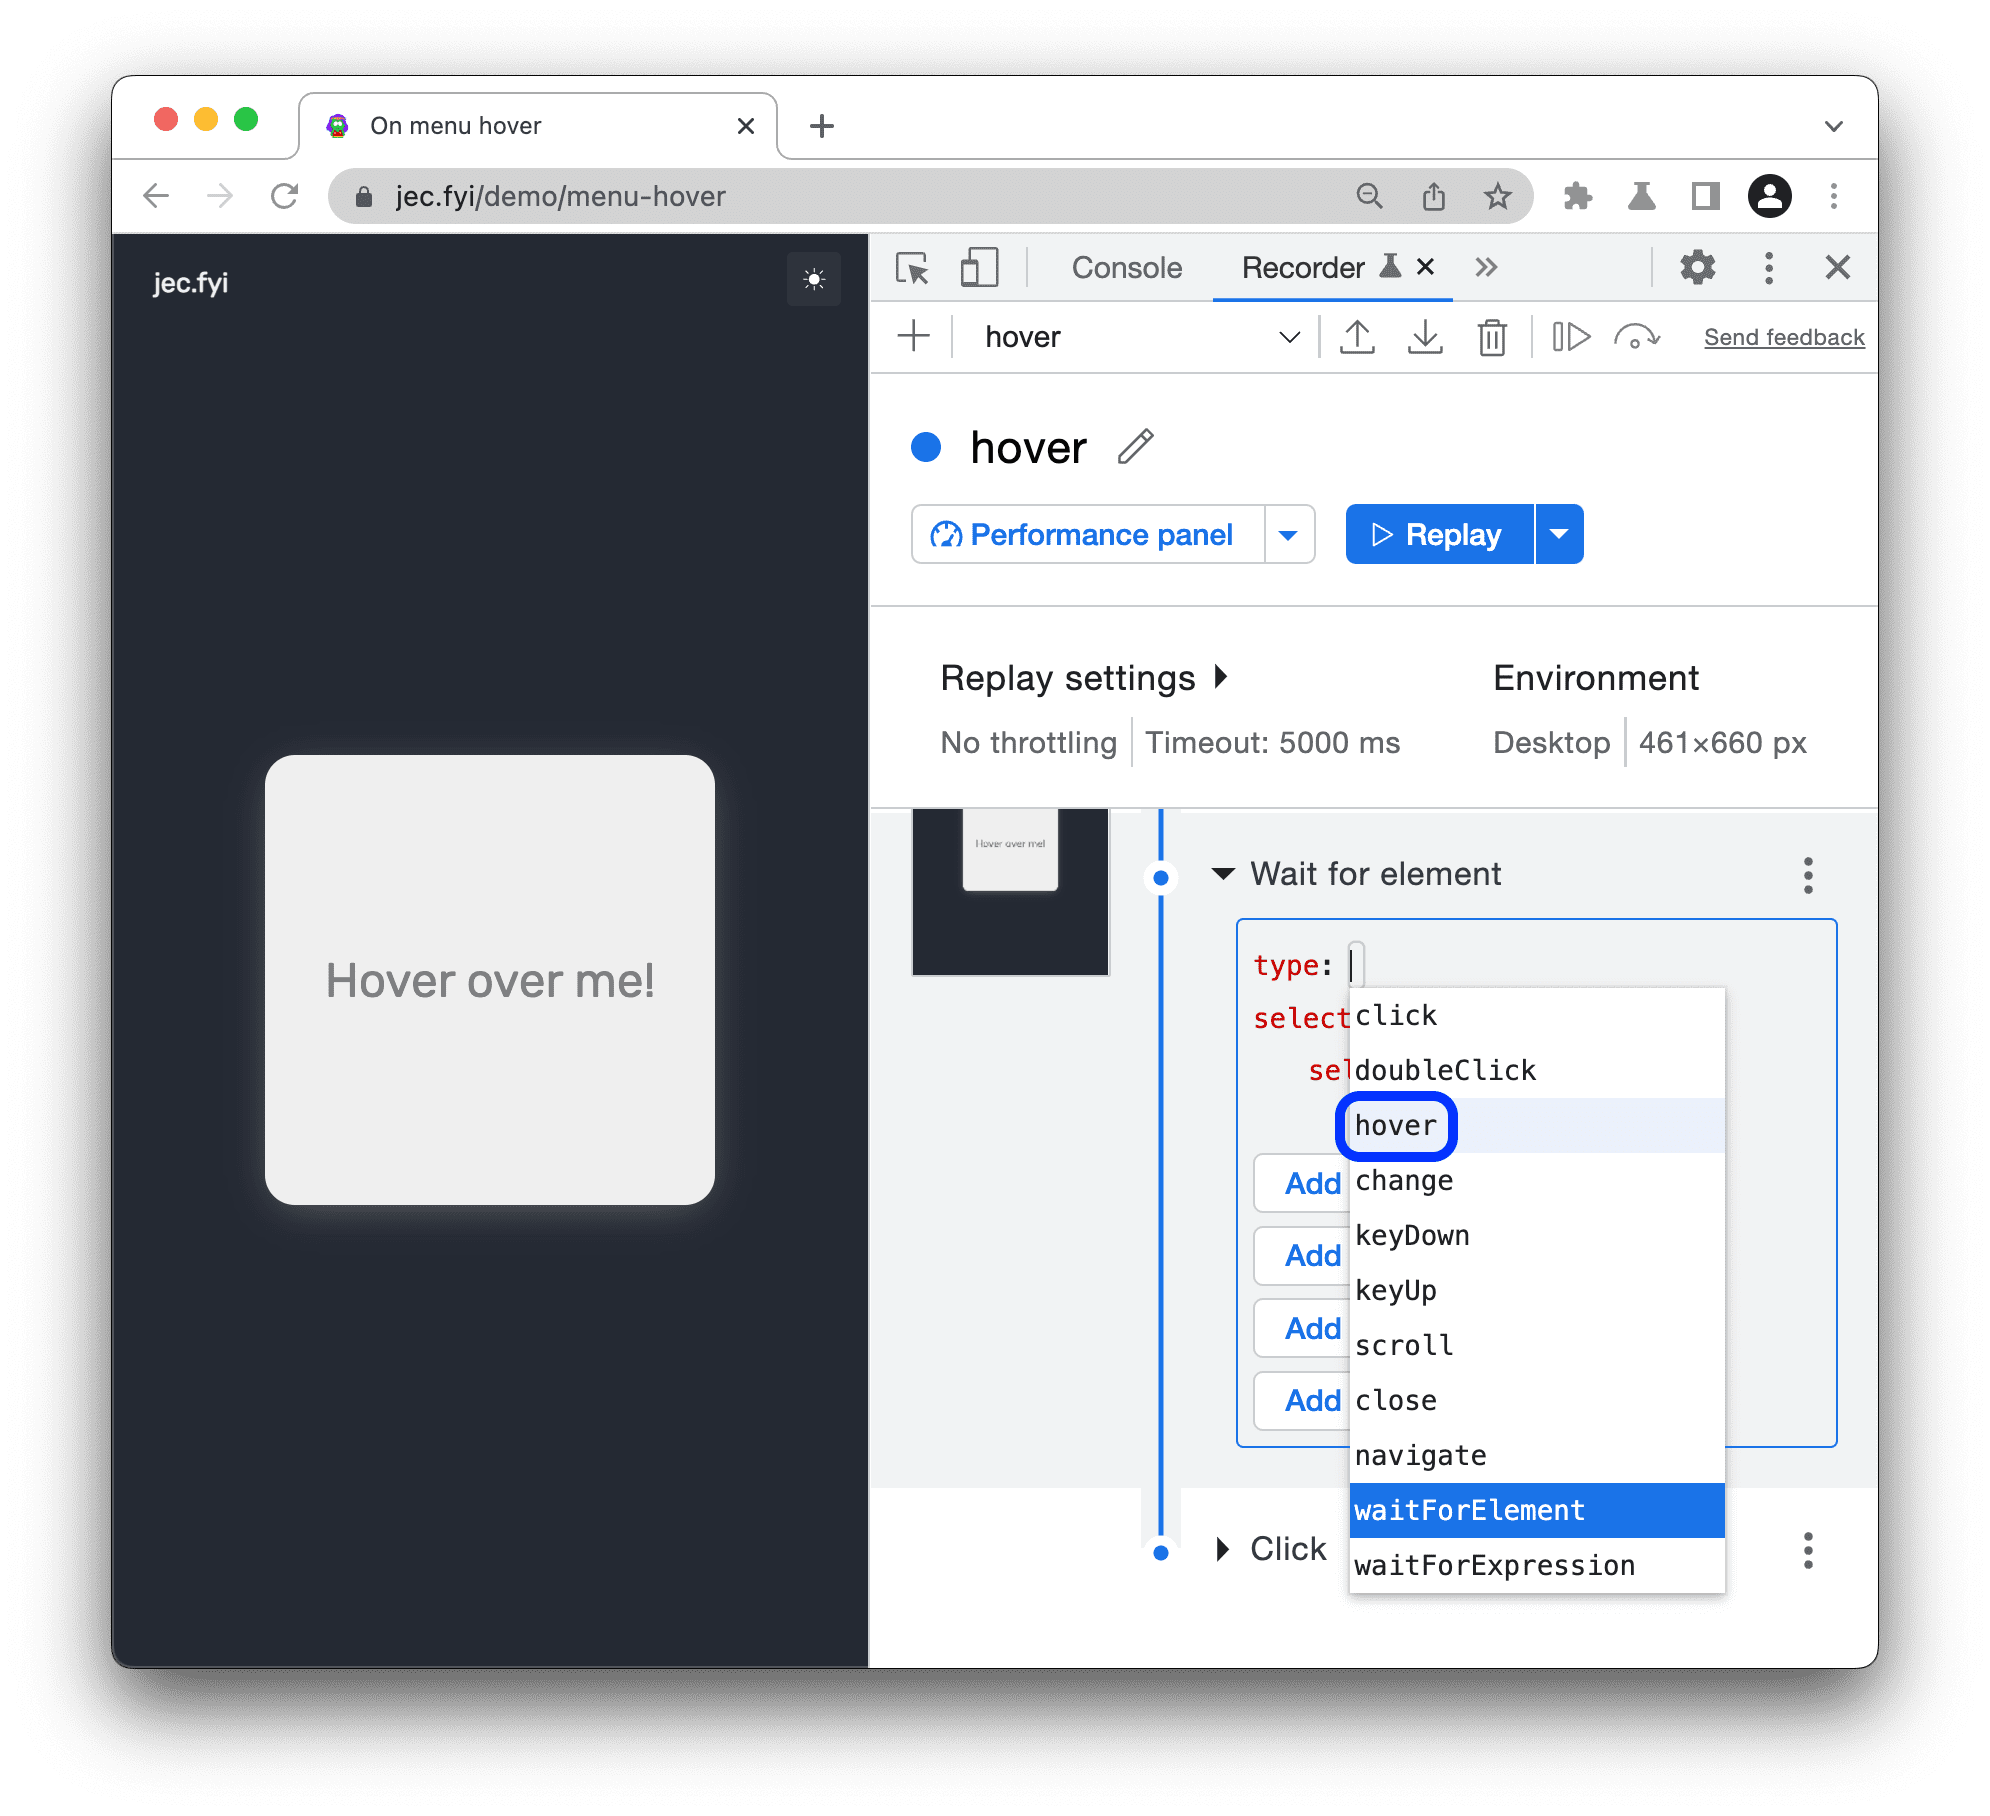Click the delete recording icon

click(x=1492, y=336)
